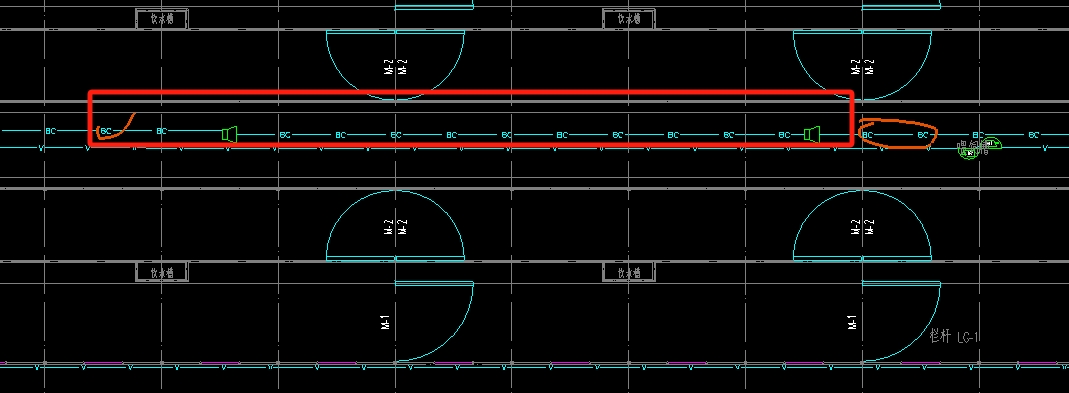Select the left M-1 door label
Screen dimensions: 1069x393
[x=386, y=322]
